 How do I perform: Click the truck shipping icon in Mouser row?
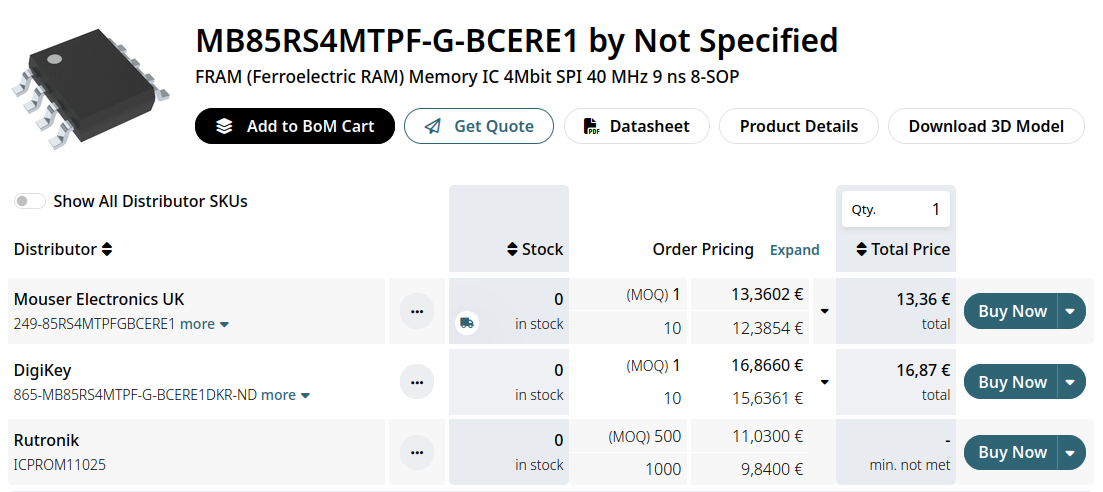467,323
